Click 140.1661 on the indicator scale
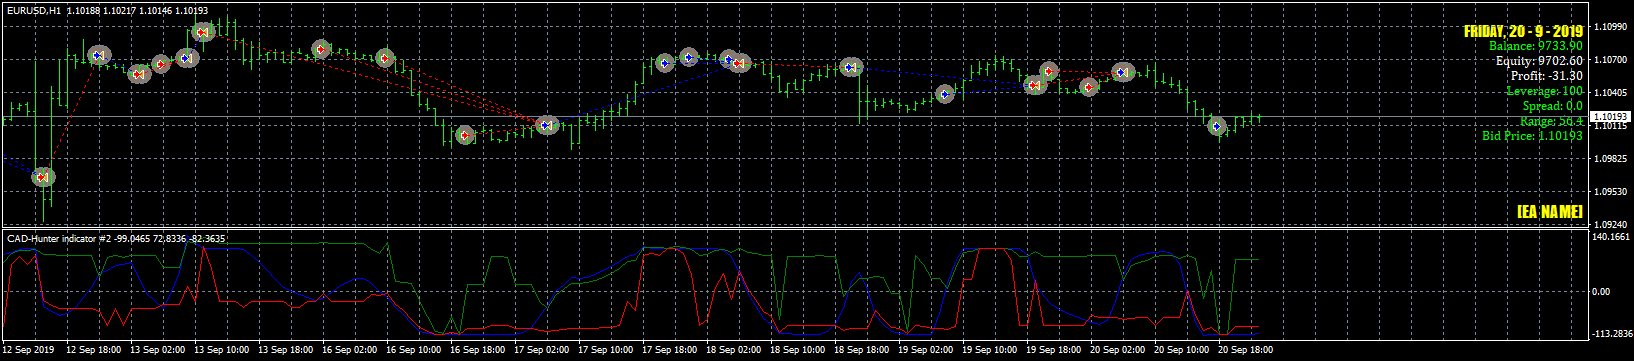 tap(1611, 237)
